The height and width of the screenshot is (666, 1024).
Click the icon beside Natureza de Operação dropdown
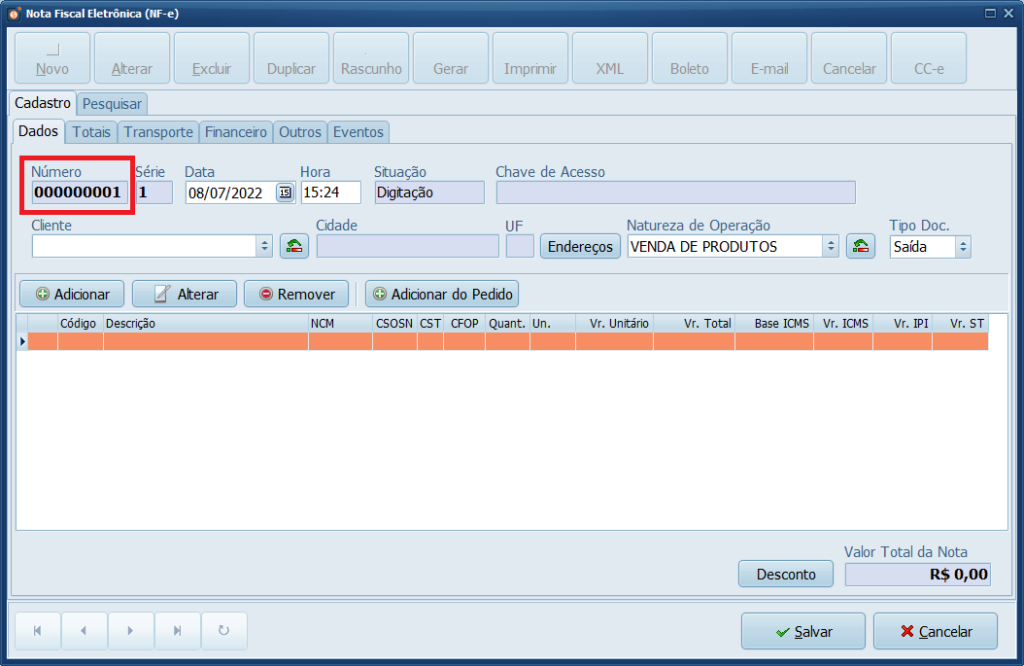pos(861,246)
